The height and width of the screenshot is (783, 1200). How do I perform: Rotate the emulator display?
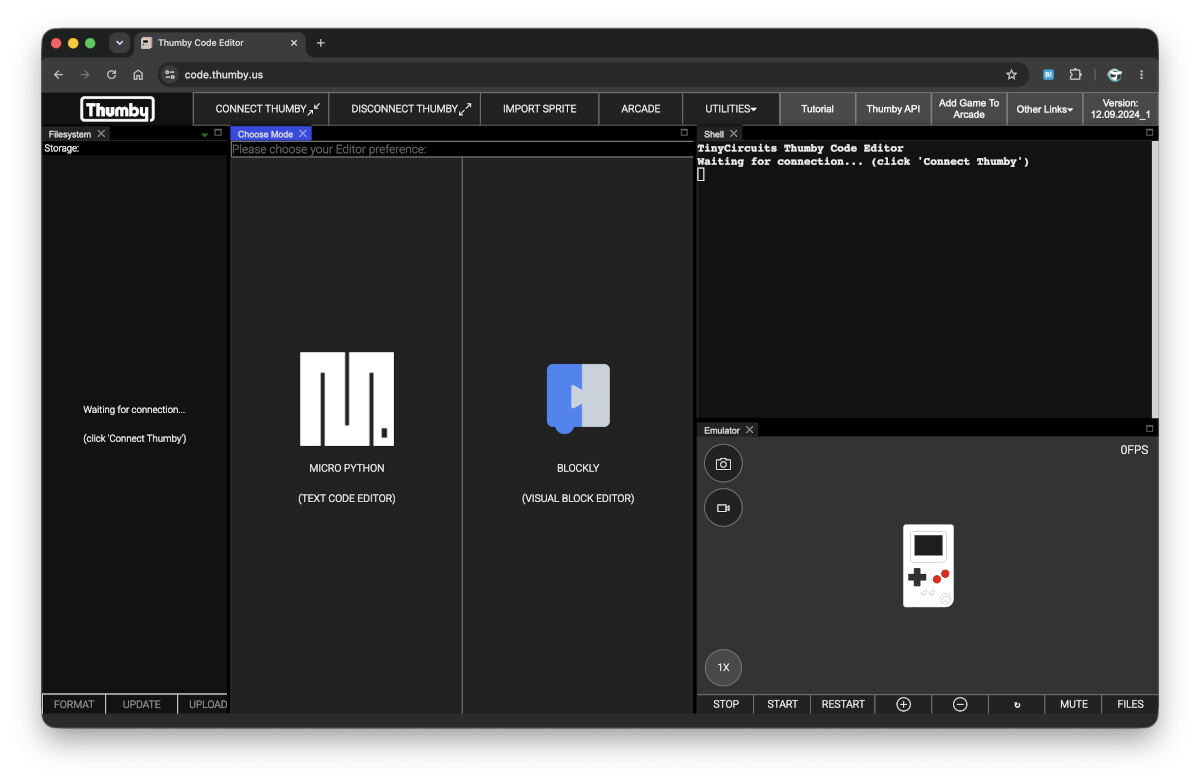pos(1017,704)
